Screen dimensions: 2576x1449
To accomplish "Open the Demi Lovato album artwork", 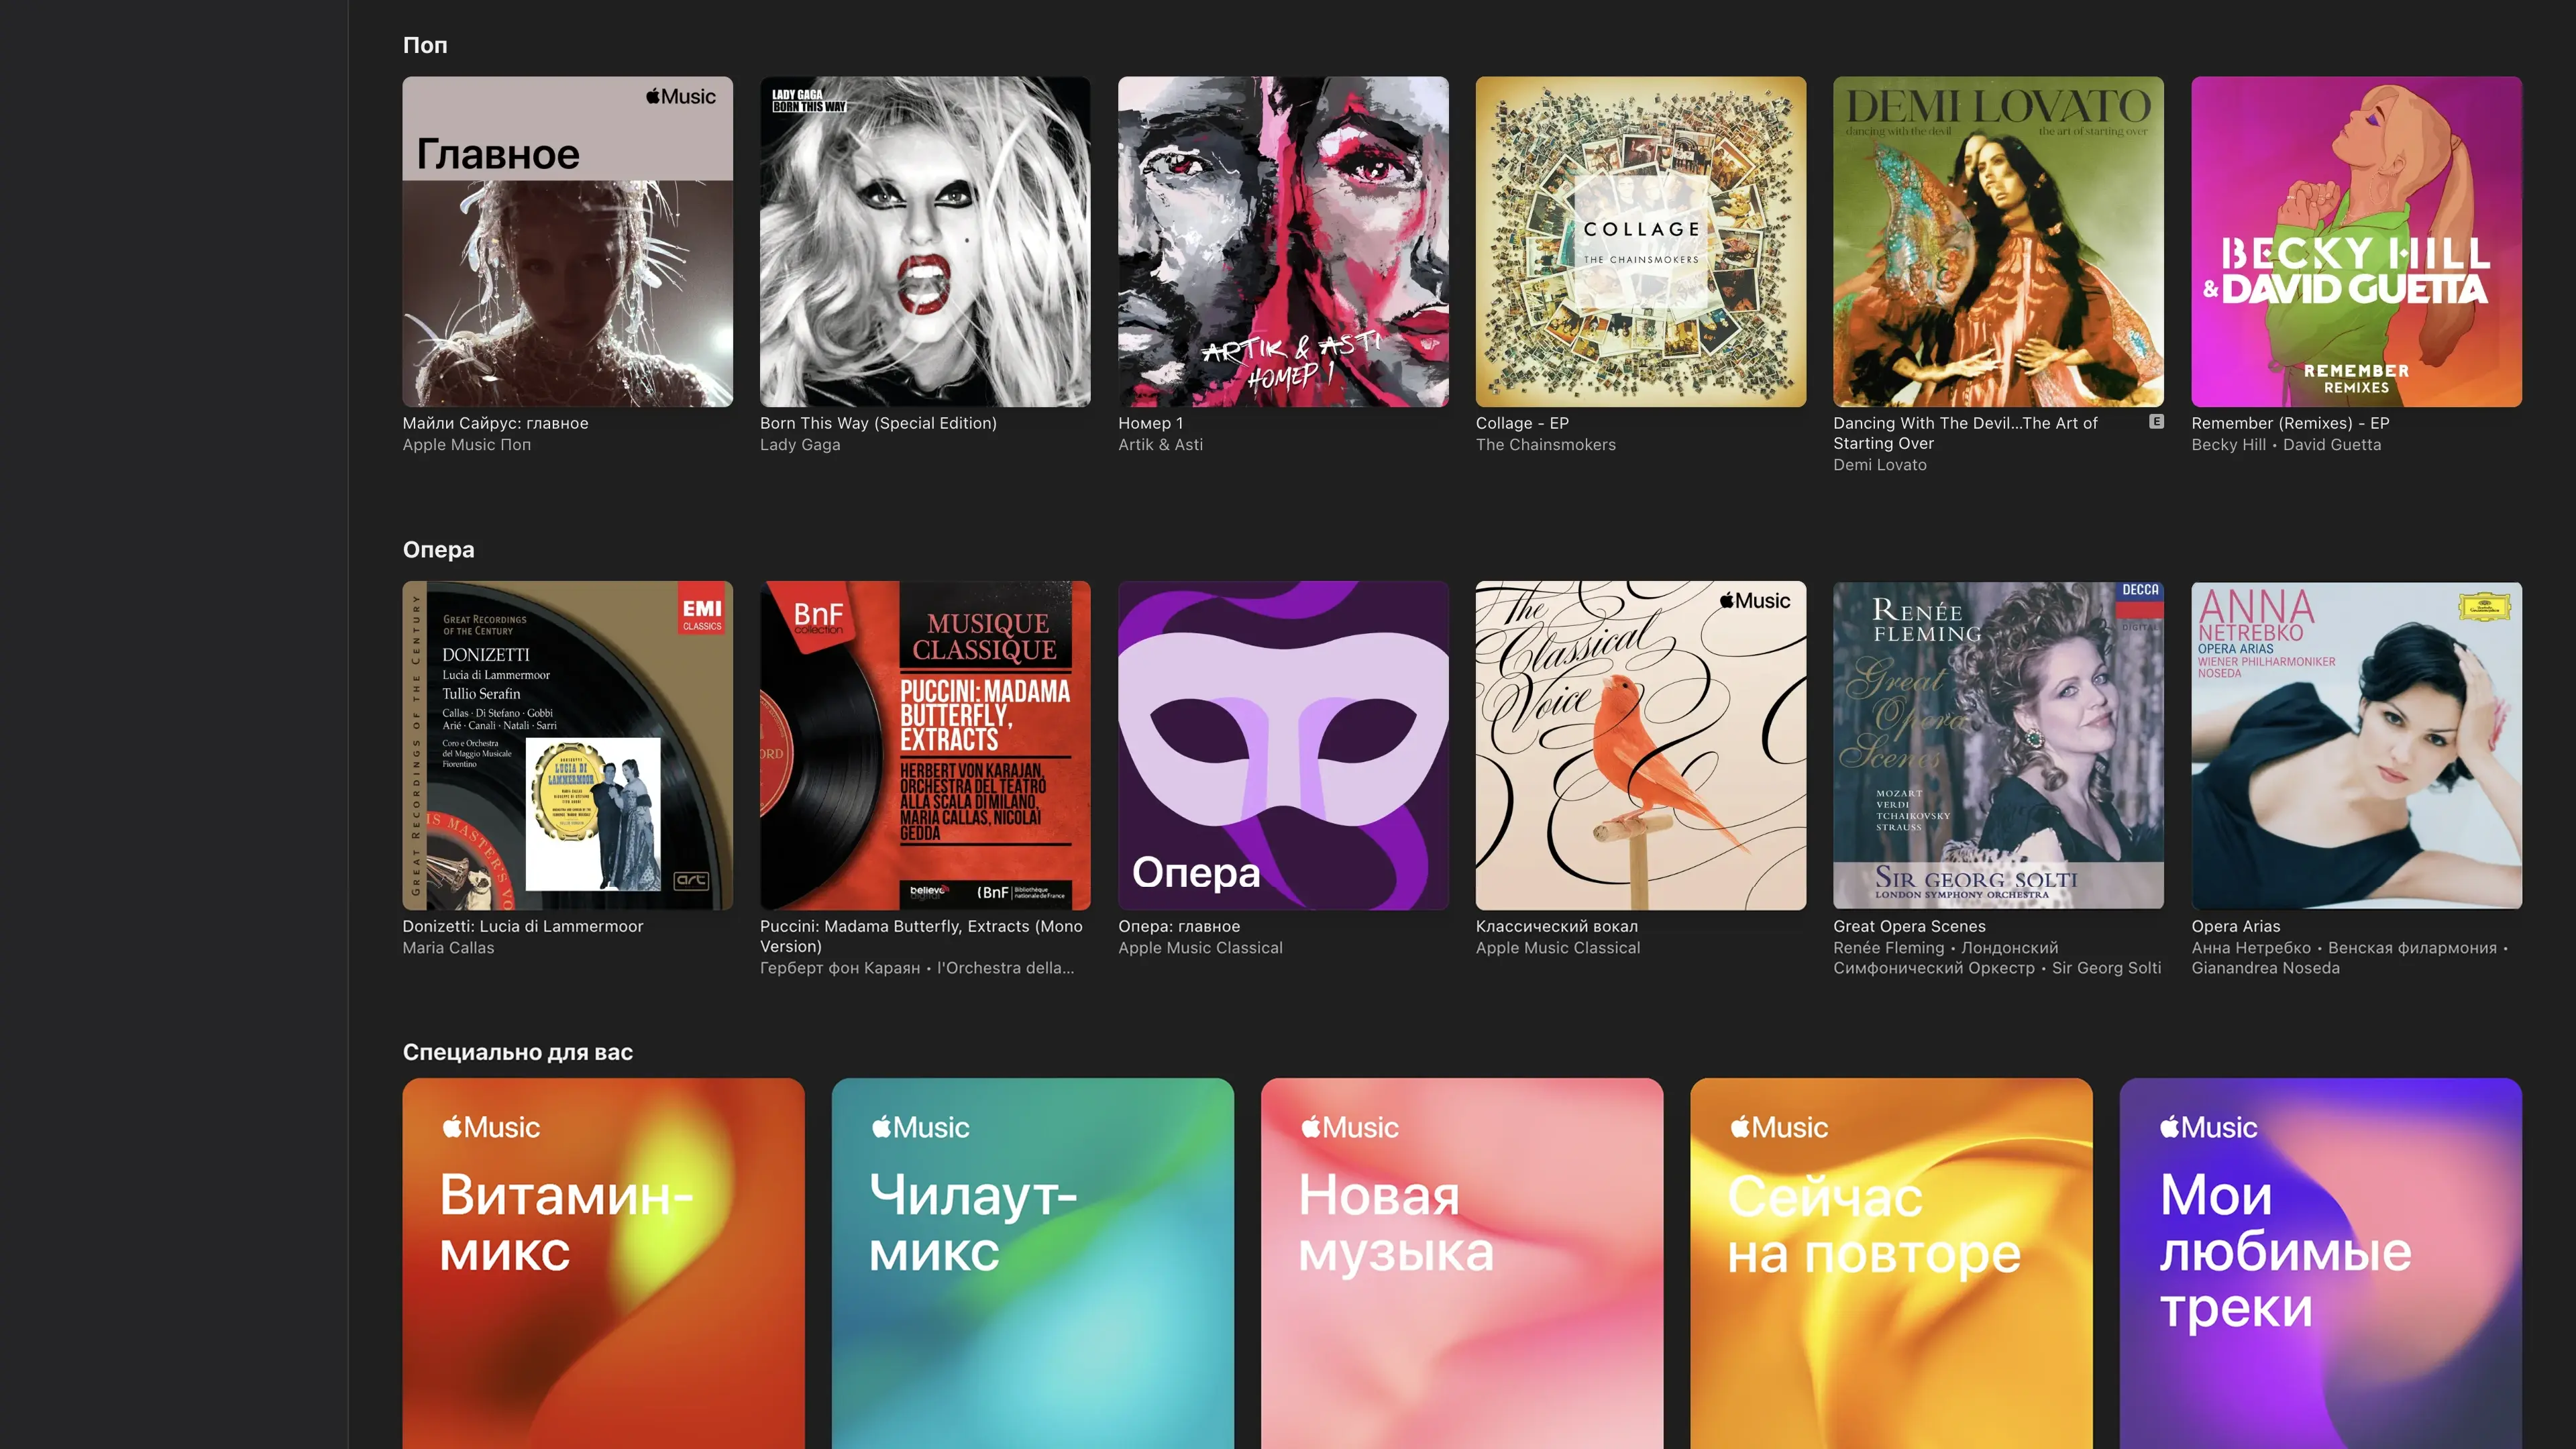I will (x=1997, y=241).
